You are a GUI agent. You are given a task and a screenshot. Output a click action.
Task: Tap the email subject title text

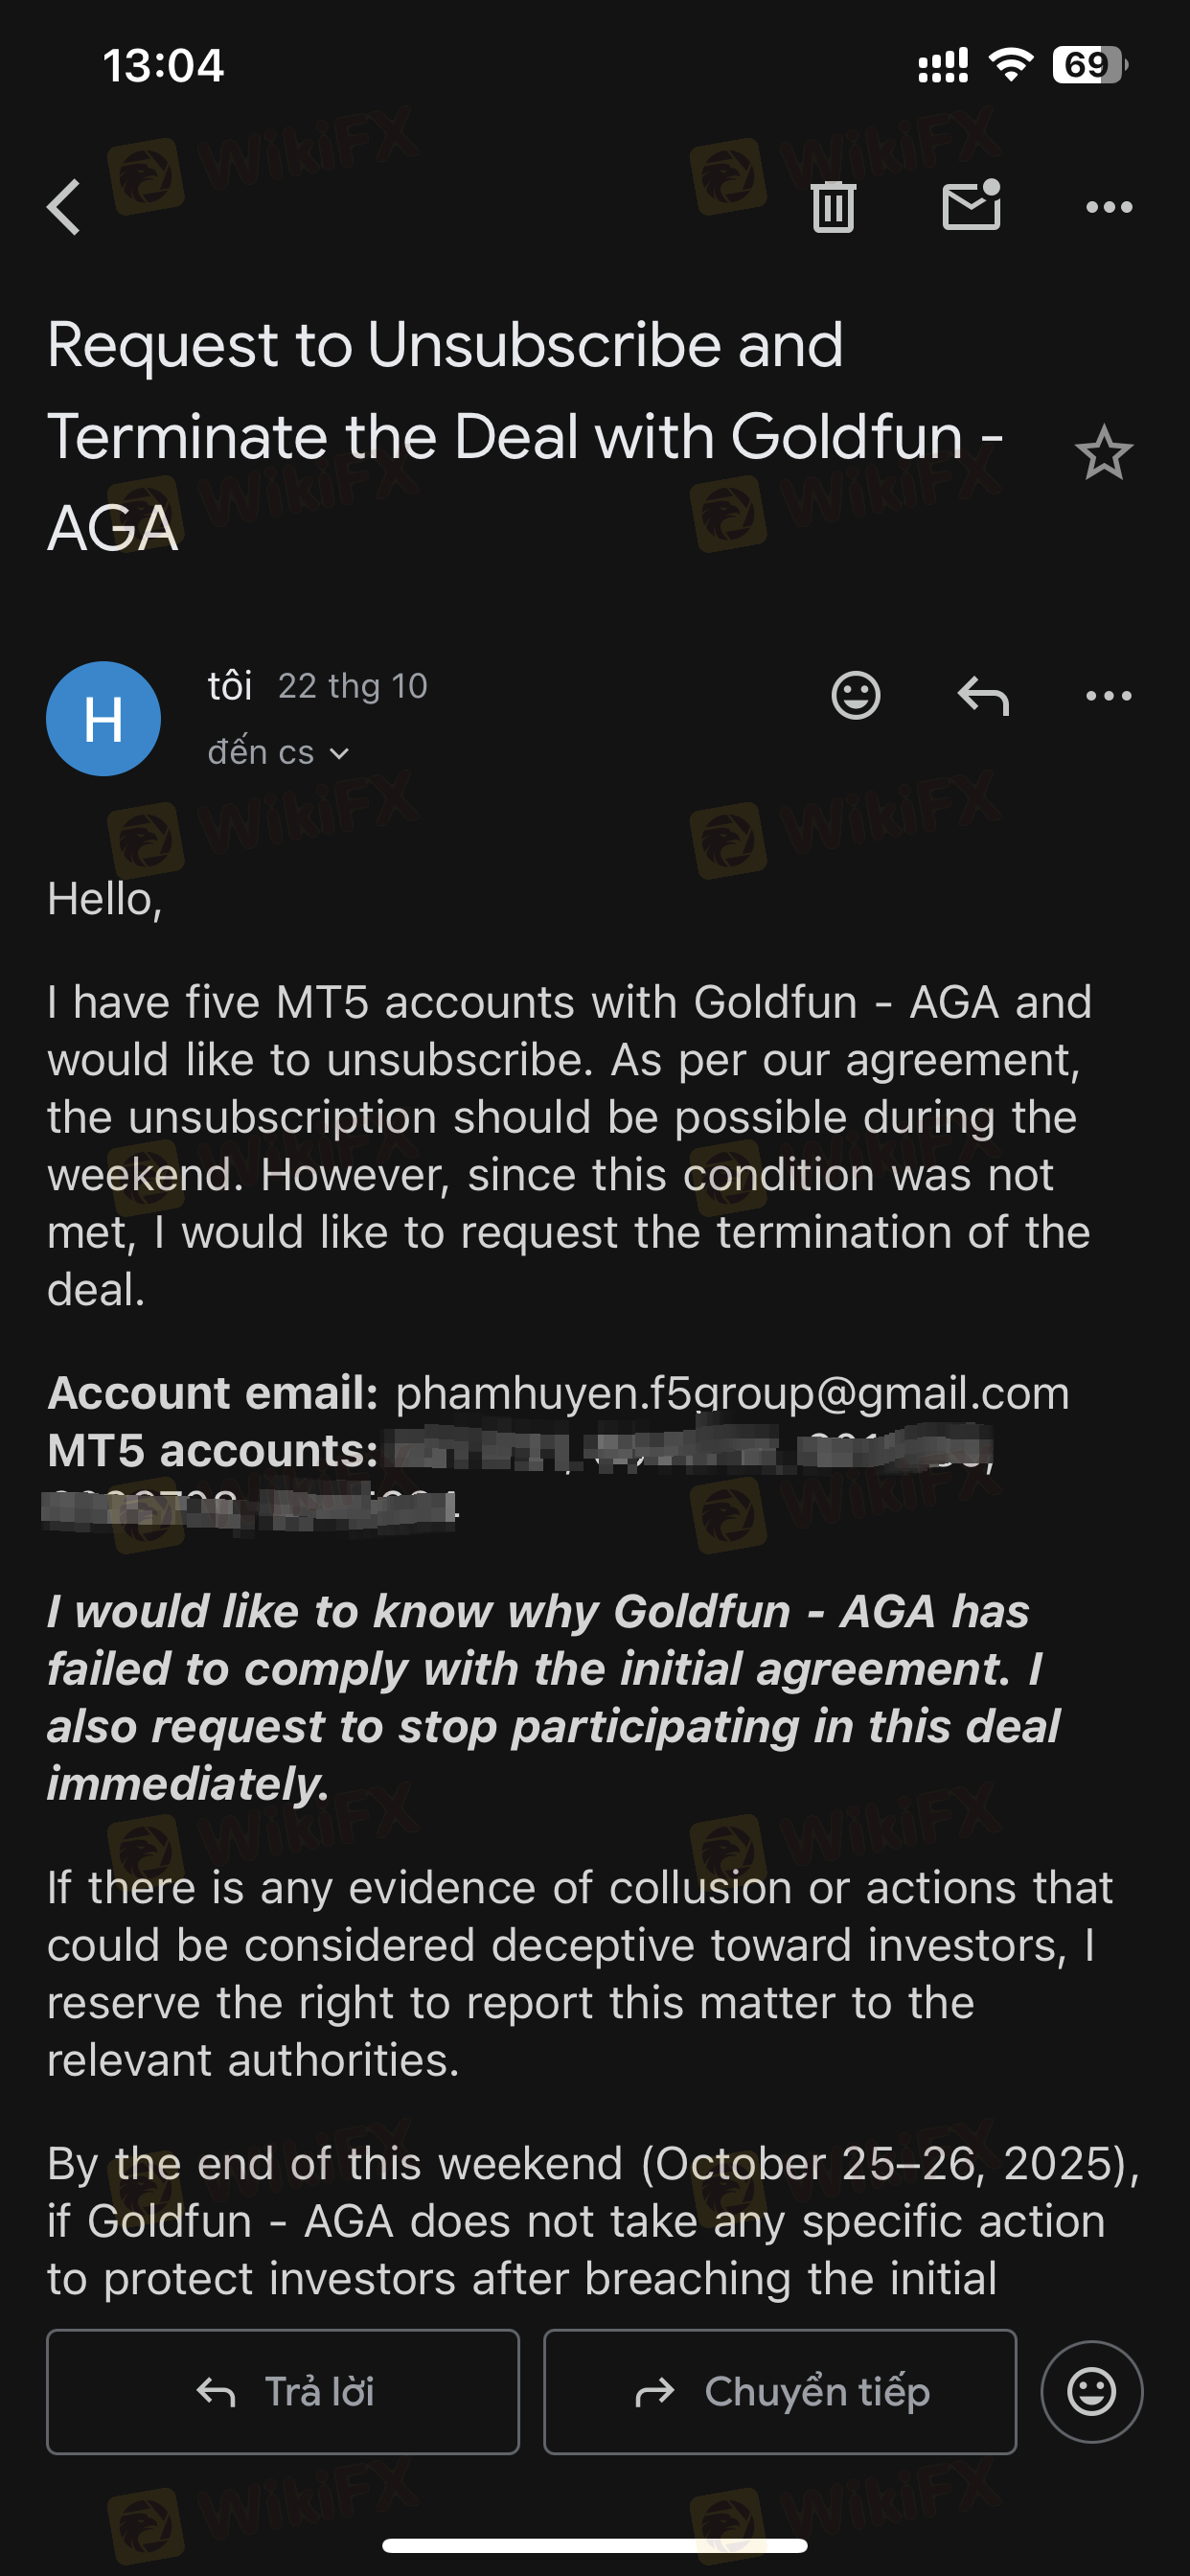pos(525,436)
